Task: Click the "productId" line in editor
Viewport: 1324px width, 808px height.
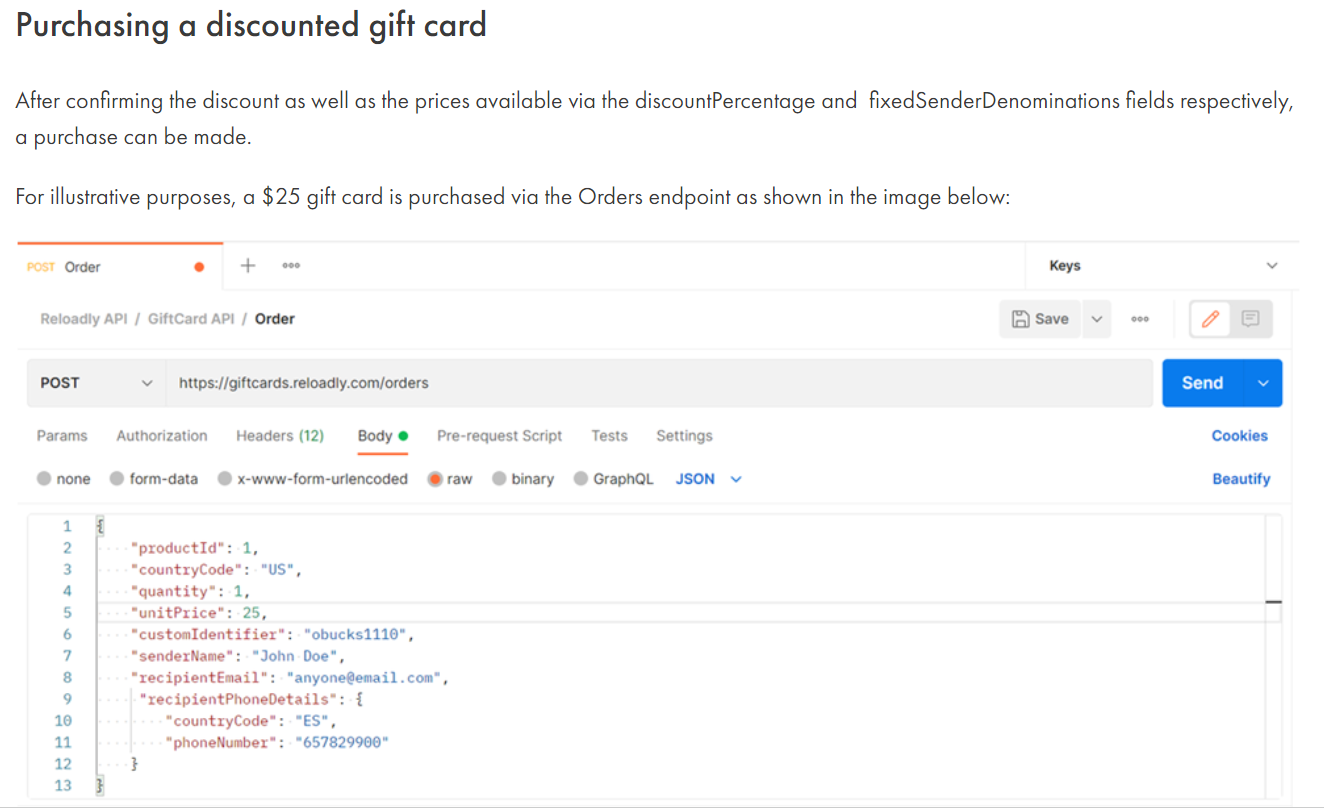Action: tap(194, 548)
